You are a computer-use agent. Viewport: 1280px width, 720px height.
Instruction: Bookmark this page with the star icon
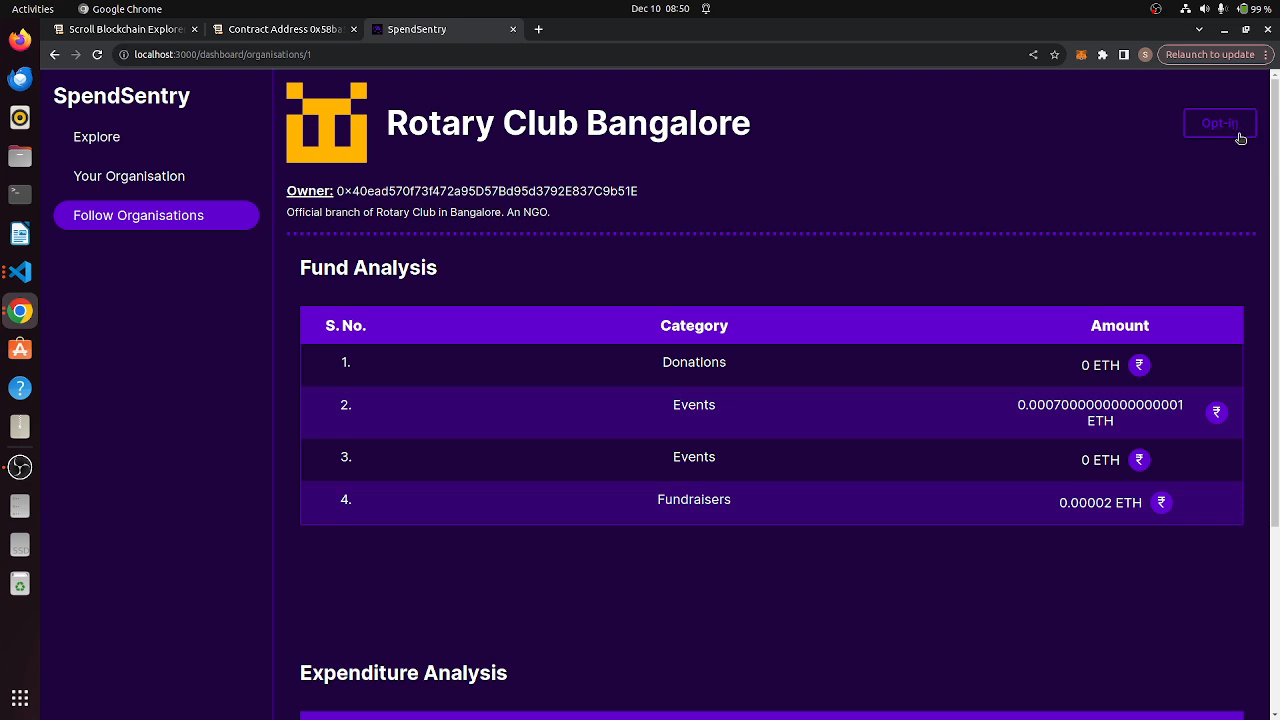[1054, 55]
